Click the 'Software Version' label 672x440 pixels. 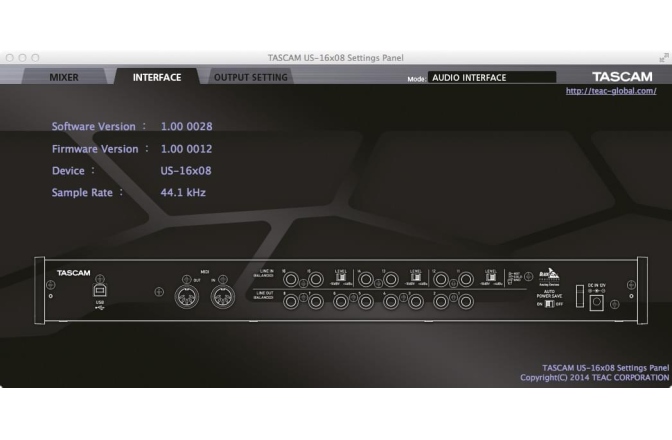point(93,126)
